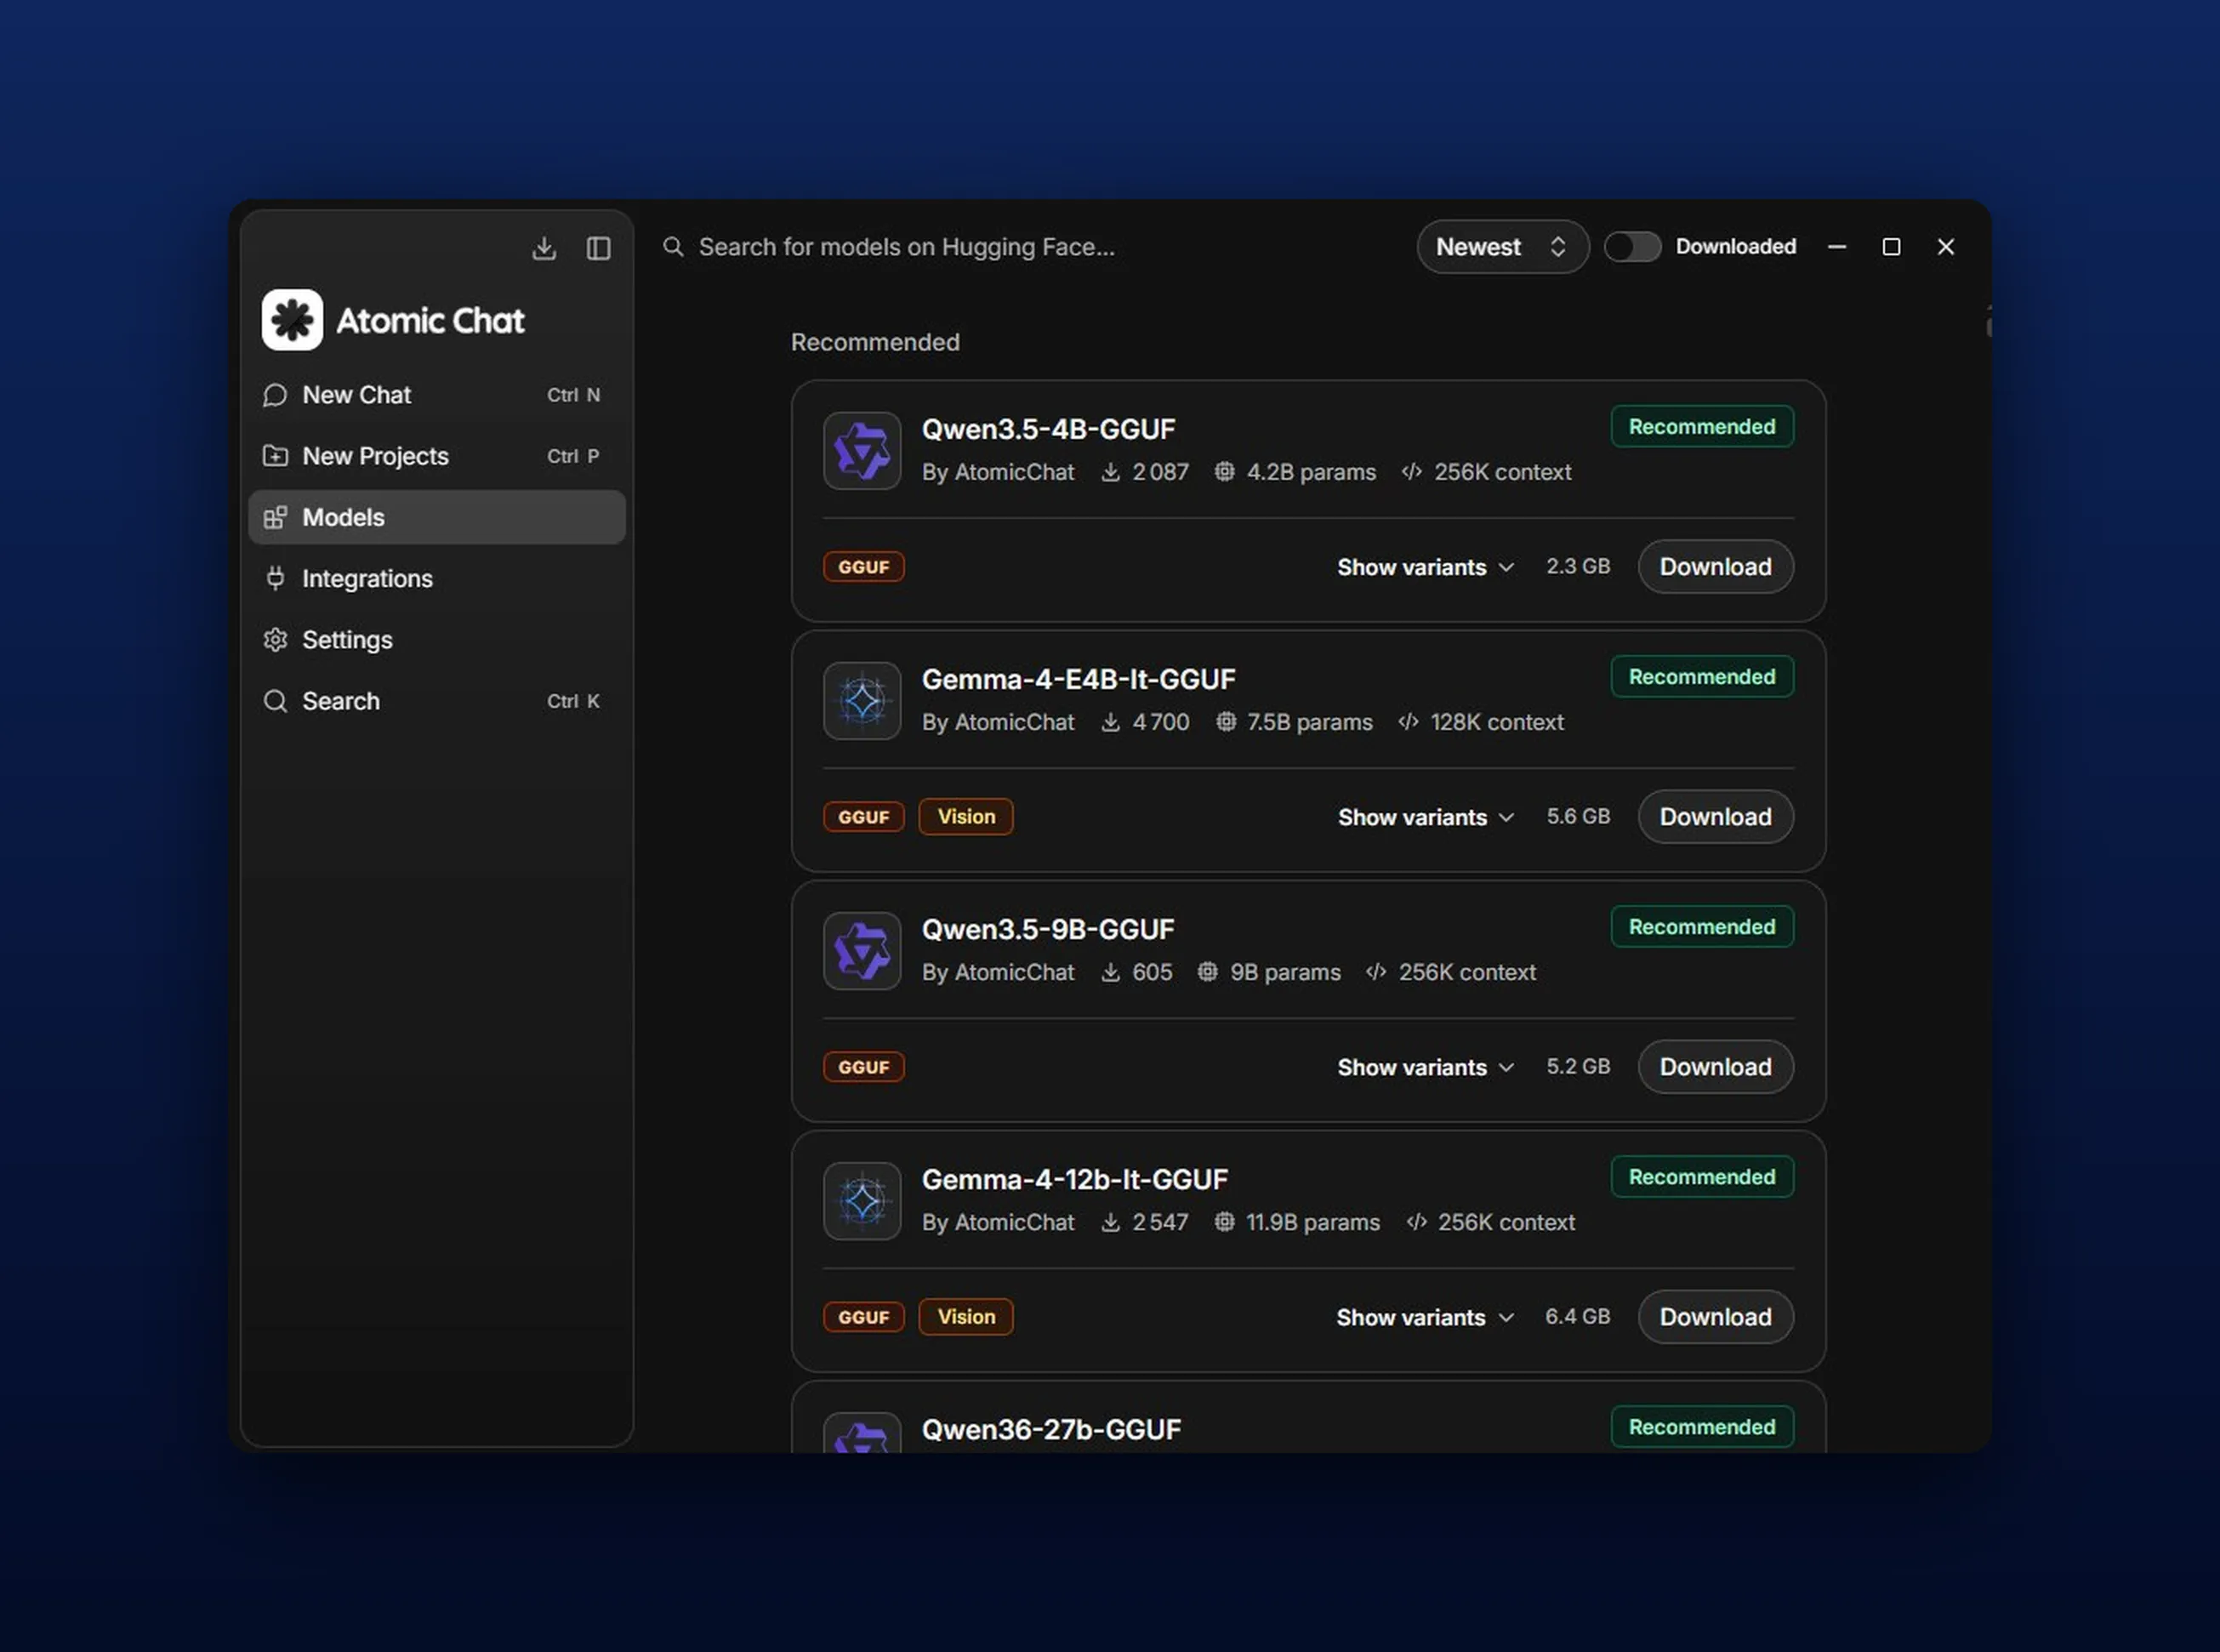Image resolution: width=2220 pixels, height=1652 pixels.
Task: Open the Gemma-4-12b-It-GGUF model title
Action: [1074, 1179]
